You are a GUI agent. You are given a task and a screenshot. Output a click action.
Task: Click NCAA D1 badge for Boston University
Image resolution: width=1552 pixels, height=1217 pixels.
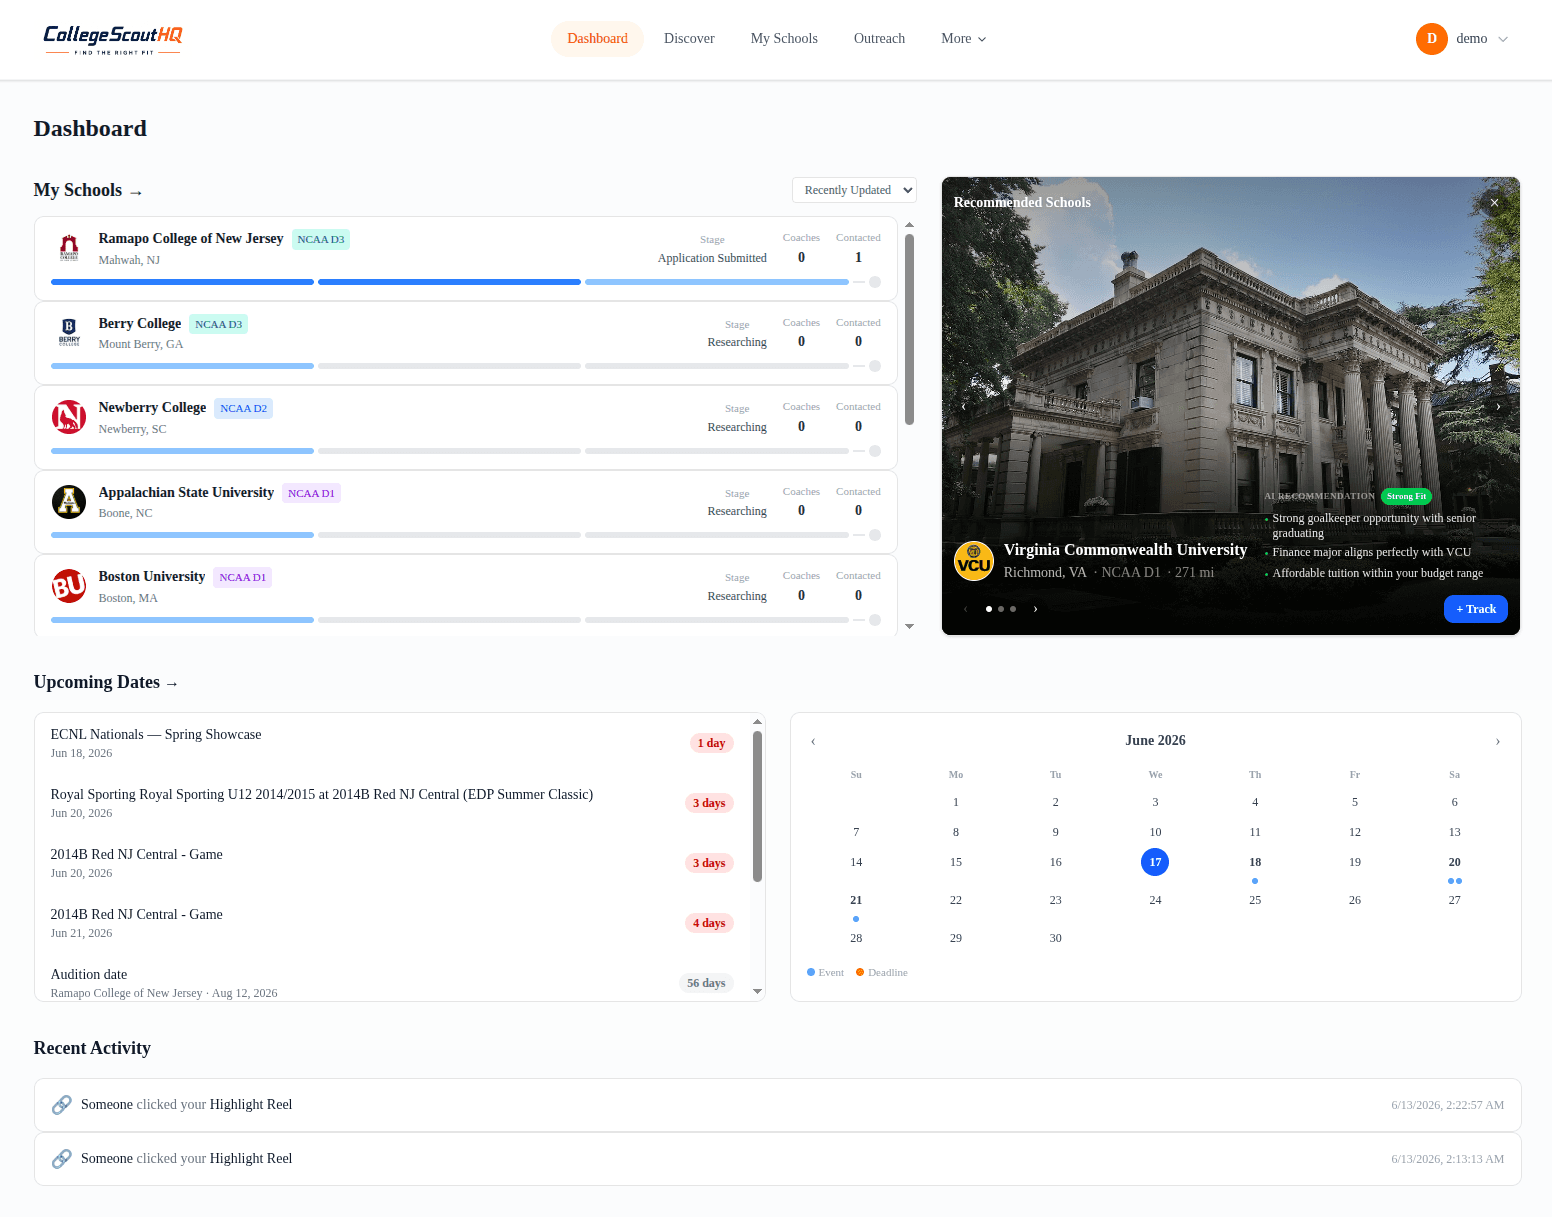(x=243, y=577)
